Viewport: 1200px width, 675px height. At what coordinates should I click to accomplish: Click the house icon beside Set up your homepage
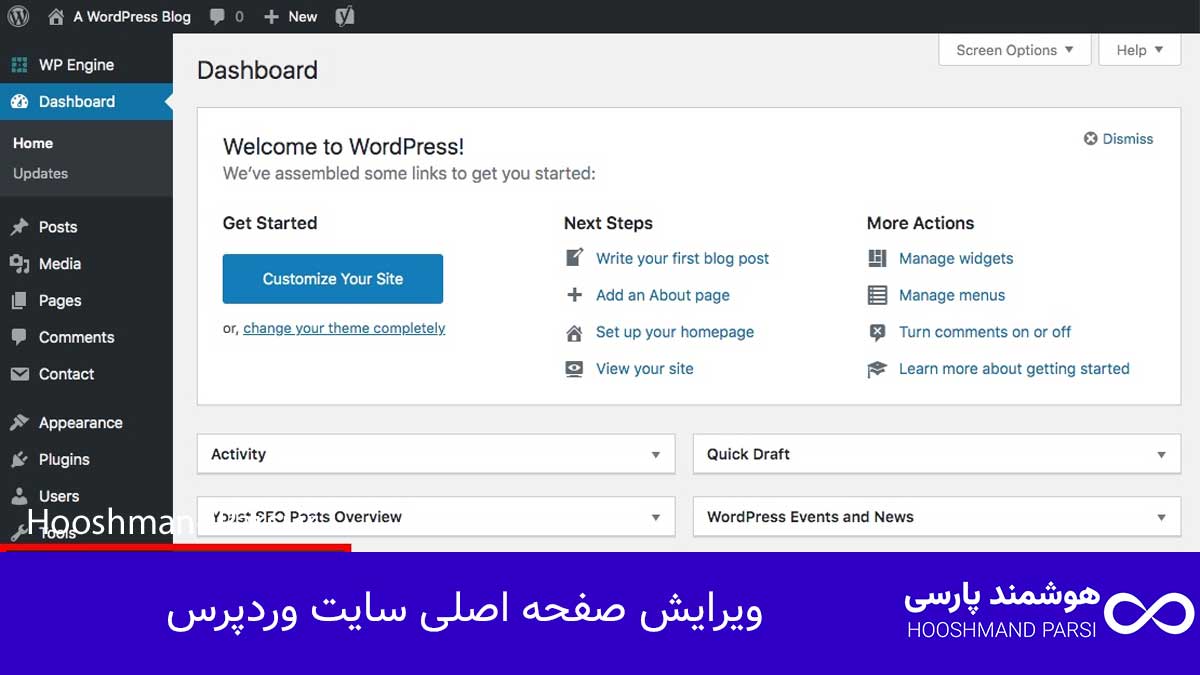coord(574,332)
